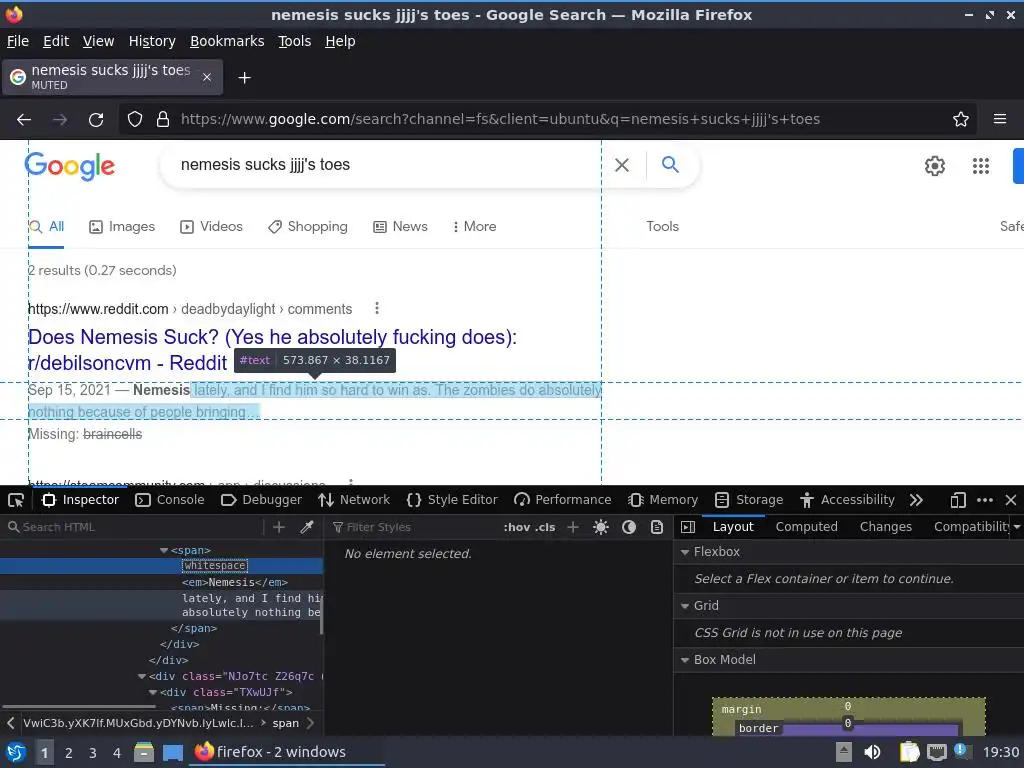
Task: Open the Storage panel
Action: [x=748, y=500]
